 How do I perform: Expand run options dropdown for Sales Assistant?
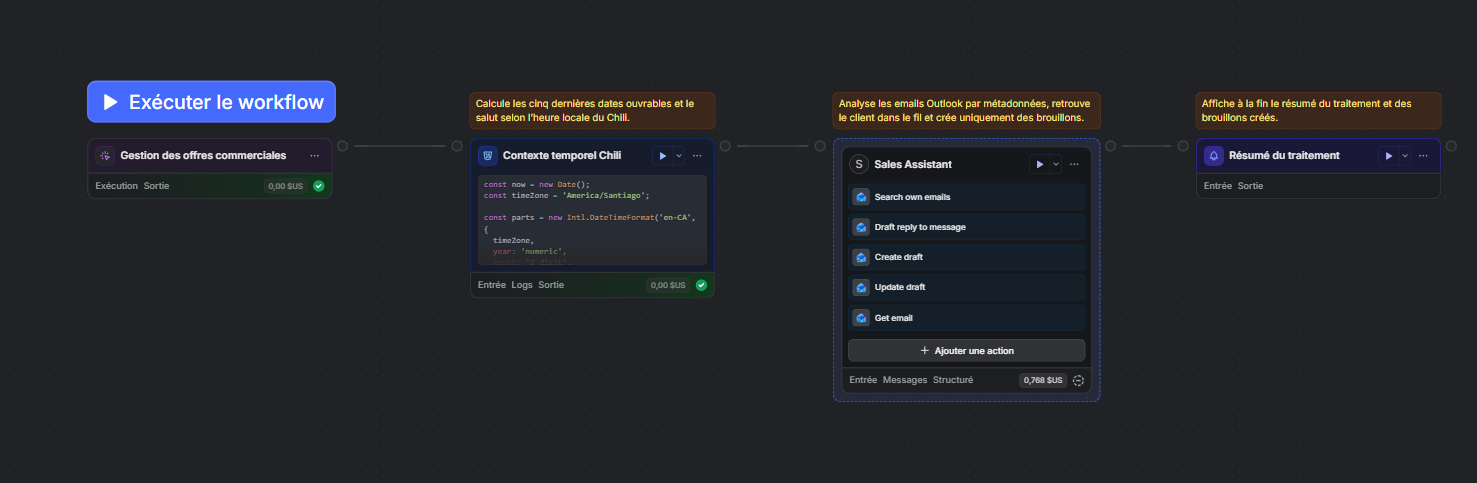[x=1056, y=164]
